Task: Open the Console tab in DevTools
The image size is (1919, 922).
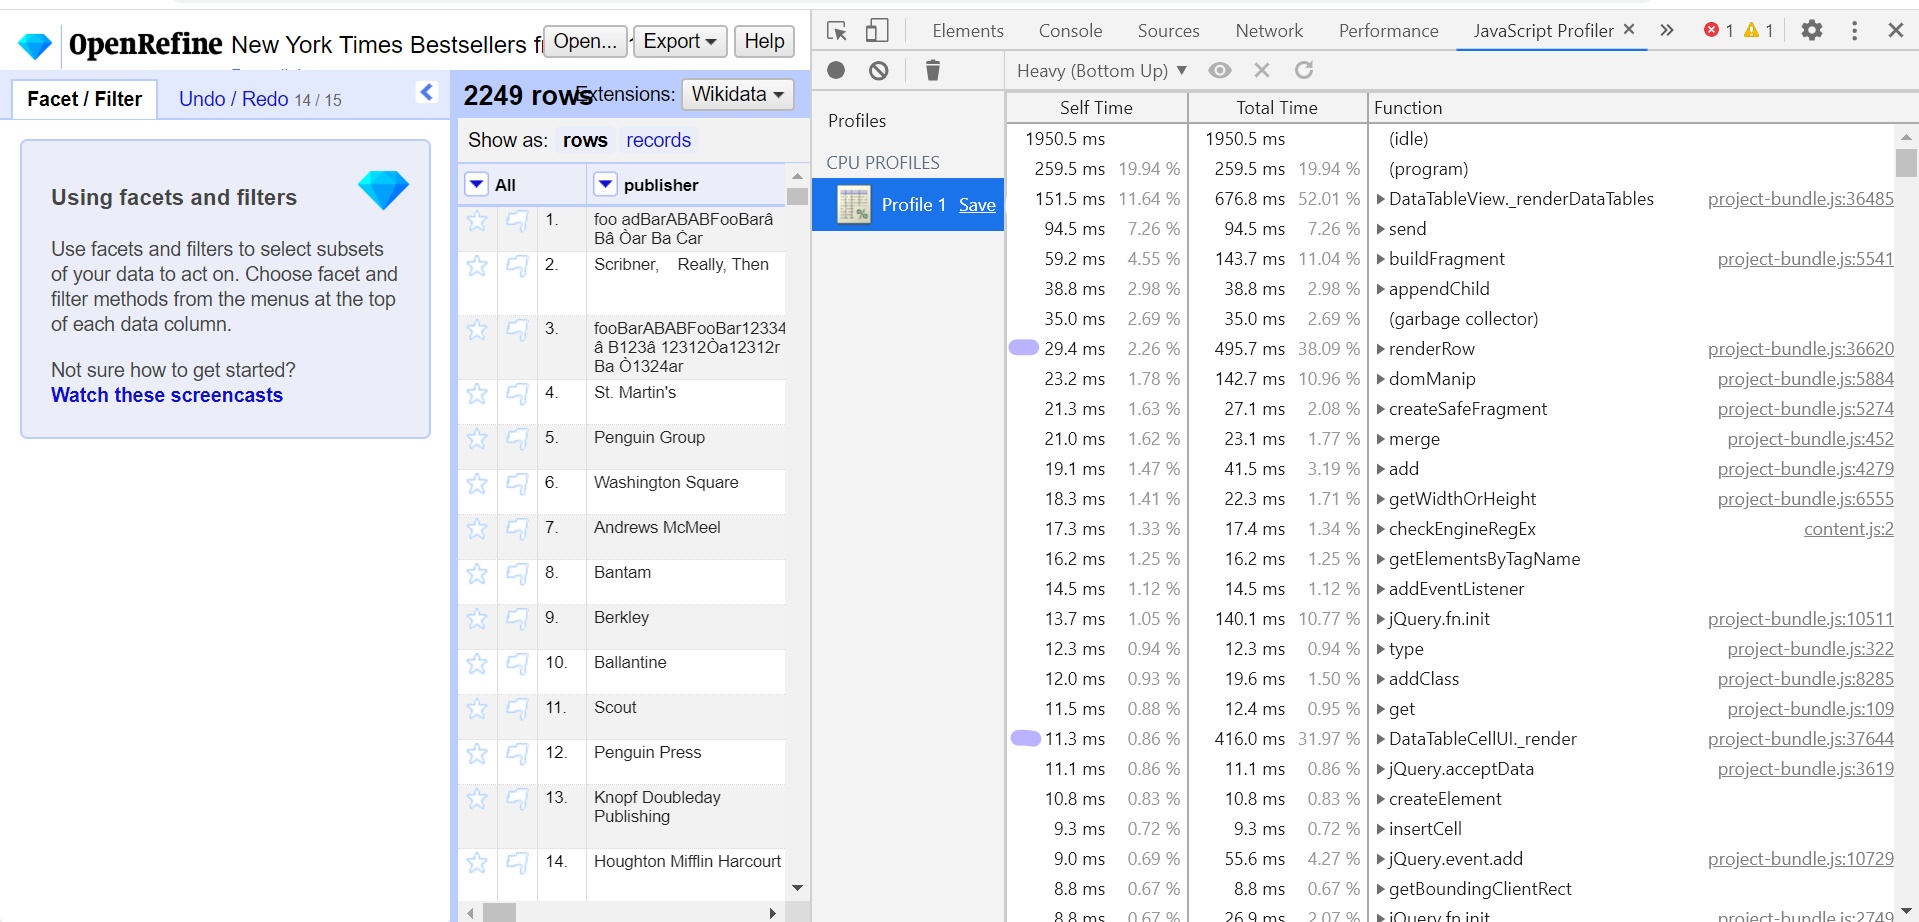Action: point(1070,31)
